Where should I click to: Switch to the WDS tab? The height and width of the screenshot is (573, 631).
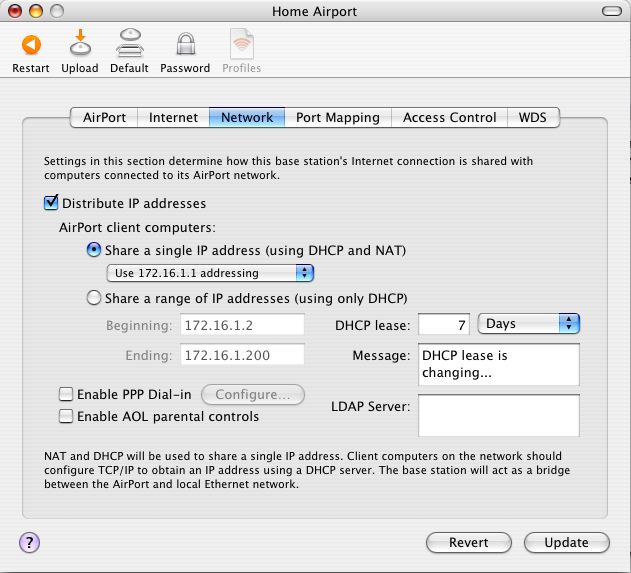point(533,117)
